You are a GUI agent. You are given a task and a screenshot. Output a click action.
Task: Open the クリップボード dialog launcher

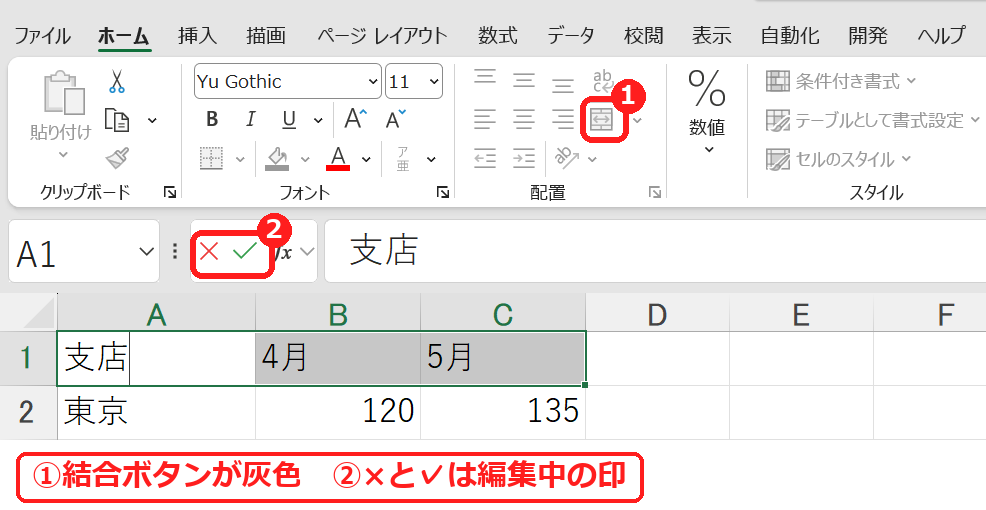tap(170, 193)
